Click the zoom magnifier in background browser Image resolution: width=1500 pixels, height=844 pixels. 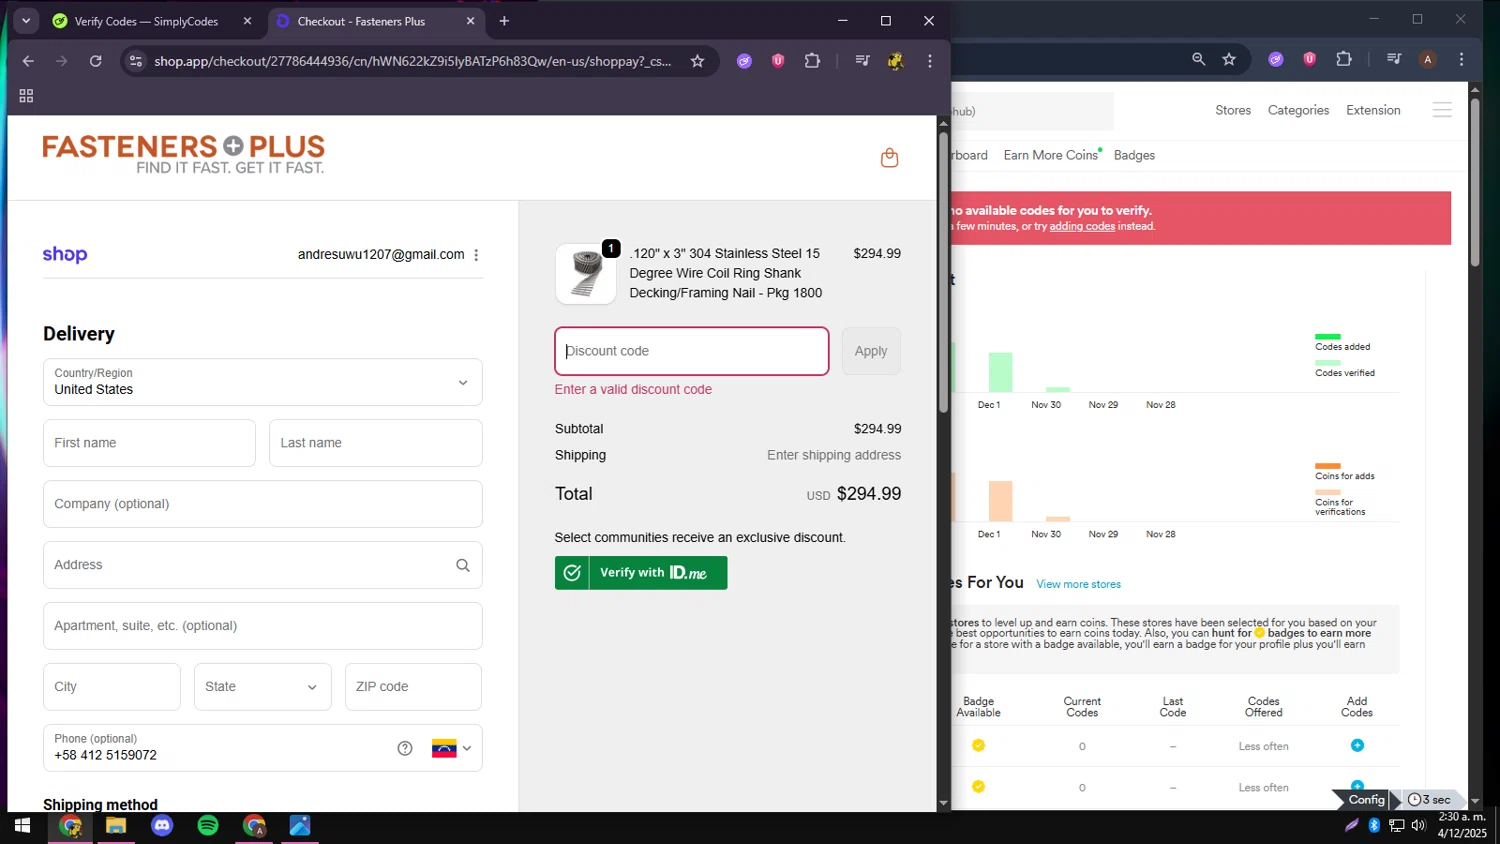1198,60
